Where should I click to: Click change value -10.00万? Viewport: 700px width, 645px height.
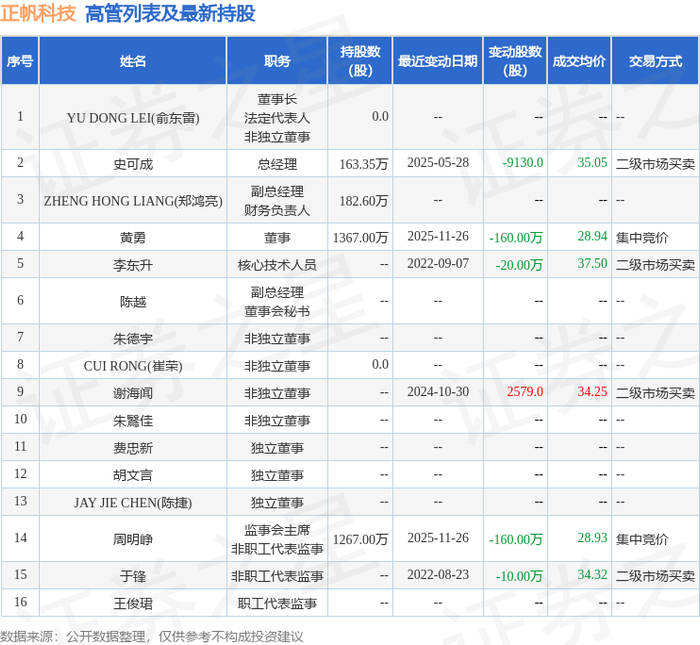click(519, 576)
